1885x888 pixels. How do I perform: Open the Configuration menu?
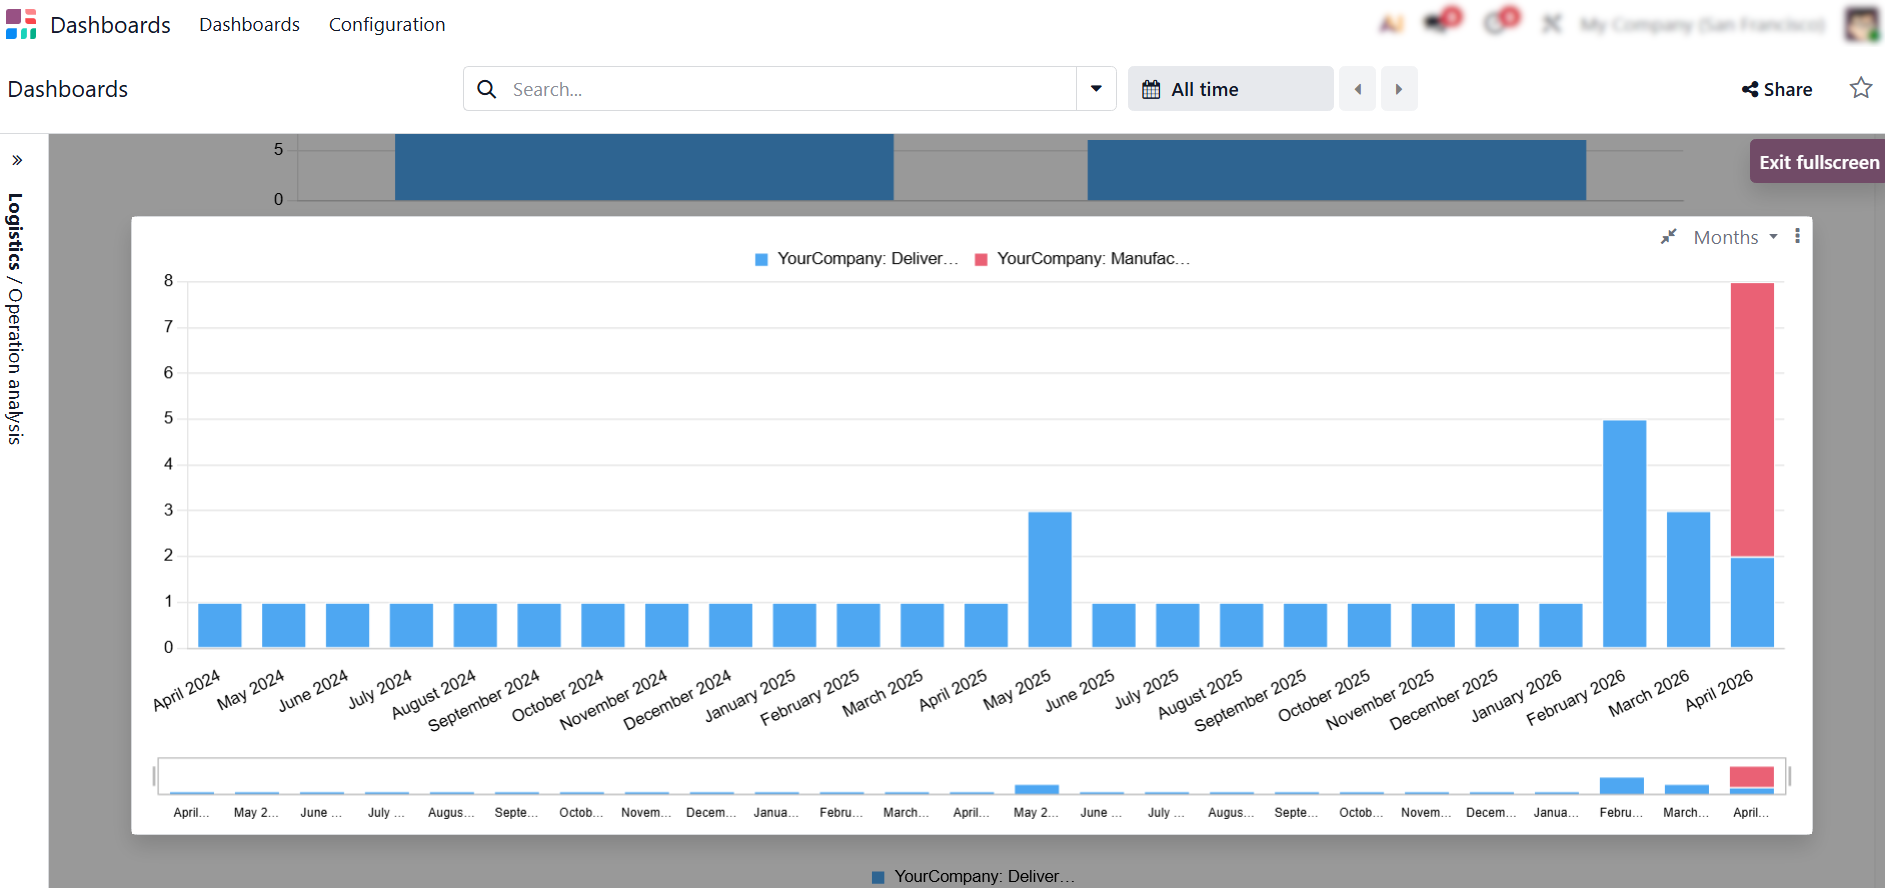click(386, 24)
